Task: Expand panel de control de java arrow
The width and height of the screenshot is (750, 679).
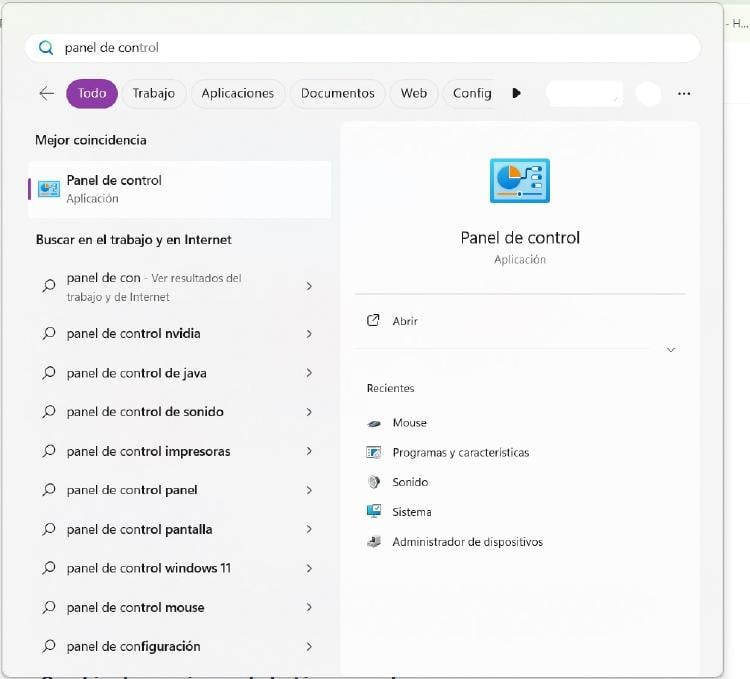Action: pyautogui.click(x=309, y=373)
